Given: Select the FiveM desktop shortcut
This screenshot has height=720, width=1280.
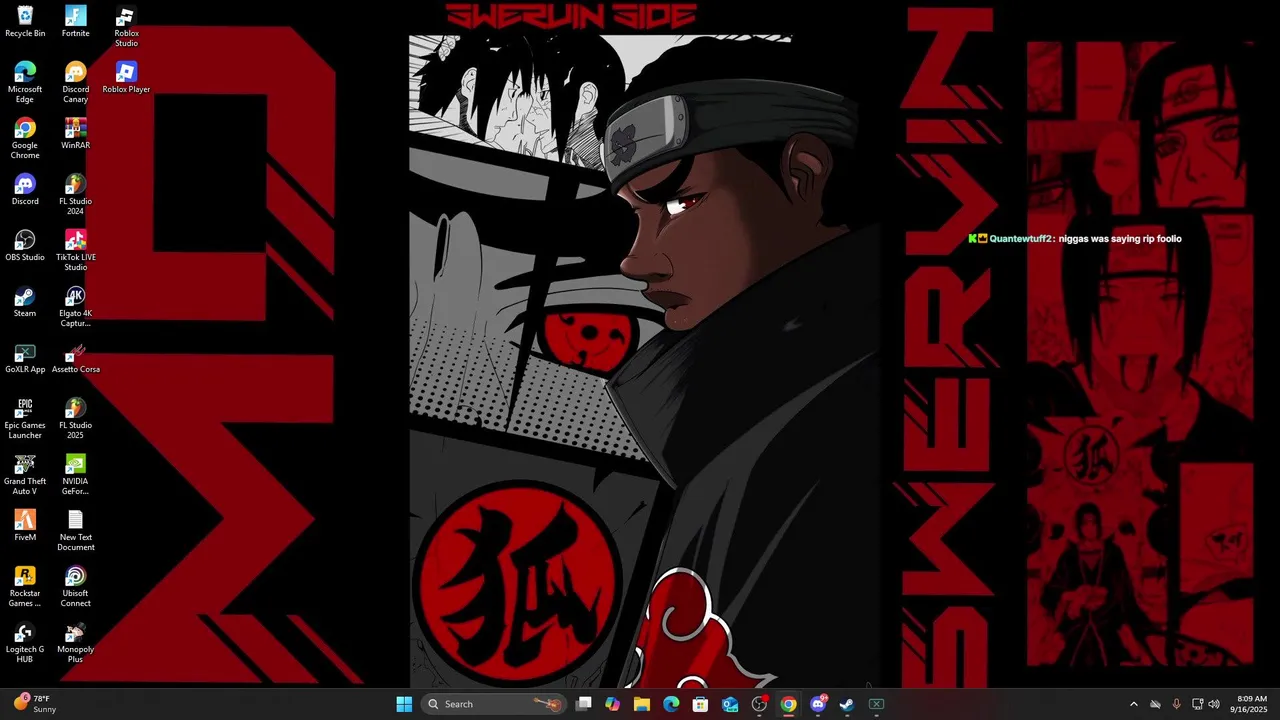Looking at the screenshot, I should coord(25,526).
